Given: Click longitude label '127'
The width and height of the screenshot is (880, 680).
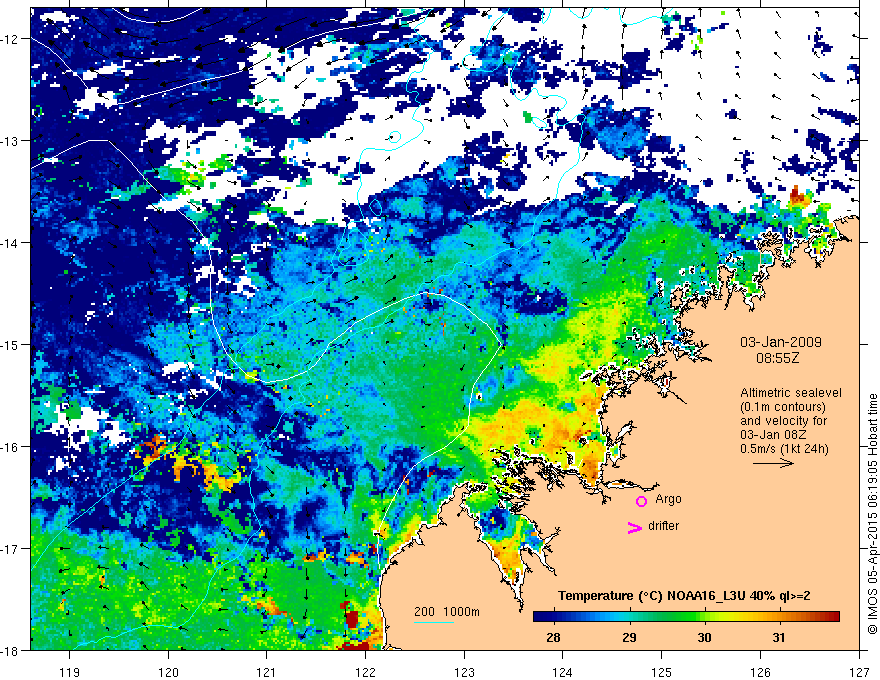Looking at the screenshot, I should pos(859,673).
